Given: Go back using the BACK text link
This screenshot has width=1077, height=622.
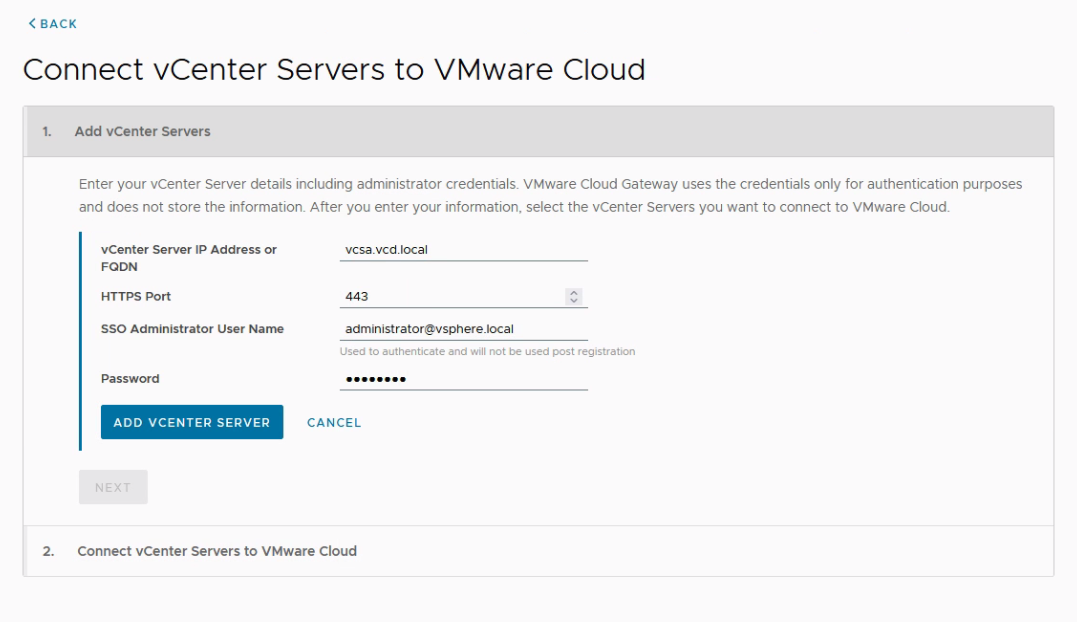Looking at the screenshot, I should [x=58, y=24].
